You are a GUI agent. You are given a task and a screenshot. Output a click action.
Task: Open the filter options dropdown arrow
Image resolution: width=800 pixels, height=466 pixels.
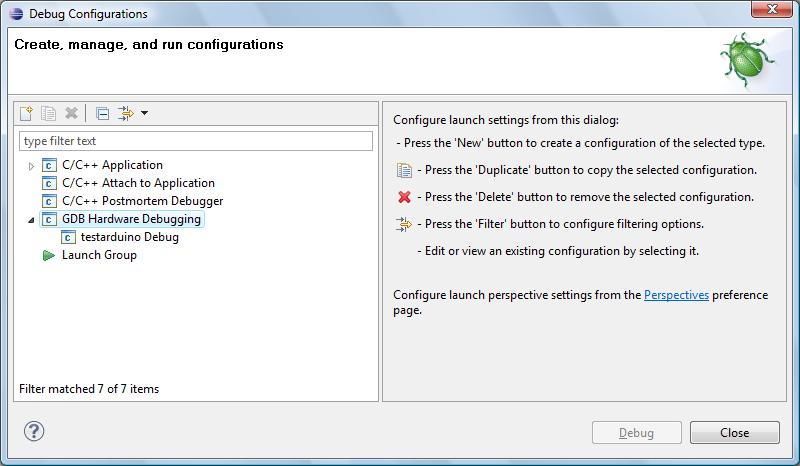pos(145,114)
